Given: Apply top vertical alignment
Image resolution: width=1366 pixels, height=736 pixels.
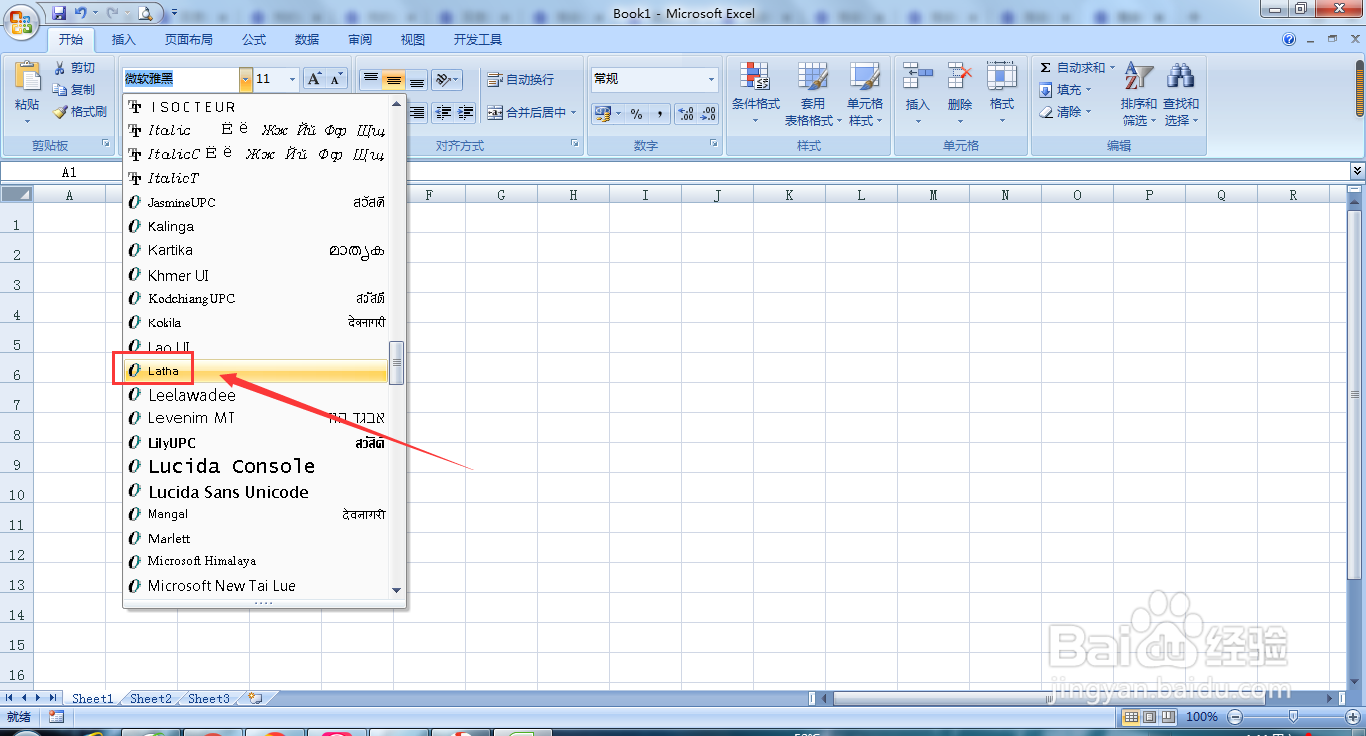Looking at the screenshot, I should pos(370,79).
